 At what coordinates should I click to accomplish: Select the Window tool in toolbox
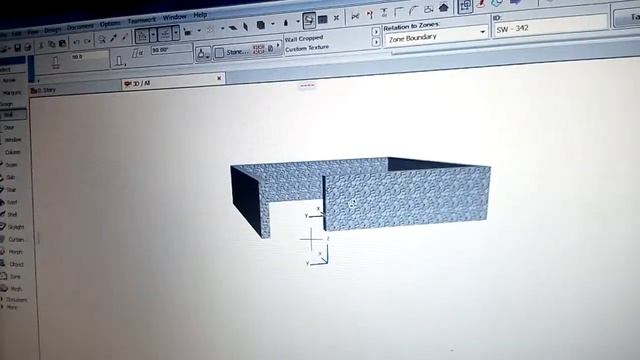(x=13, y=140)
